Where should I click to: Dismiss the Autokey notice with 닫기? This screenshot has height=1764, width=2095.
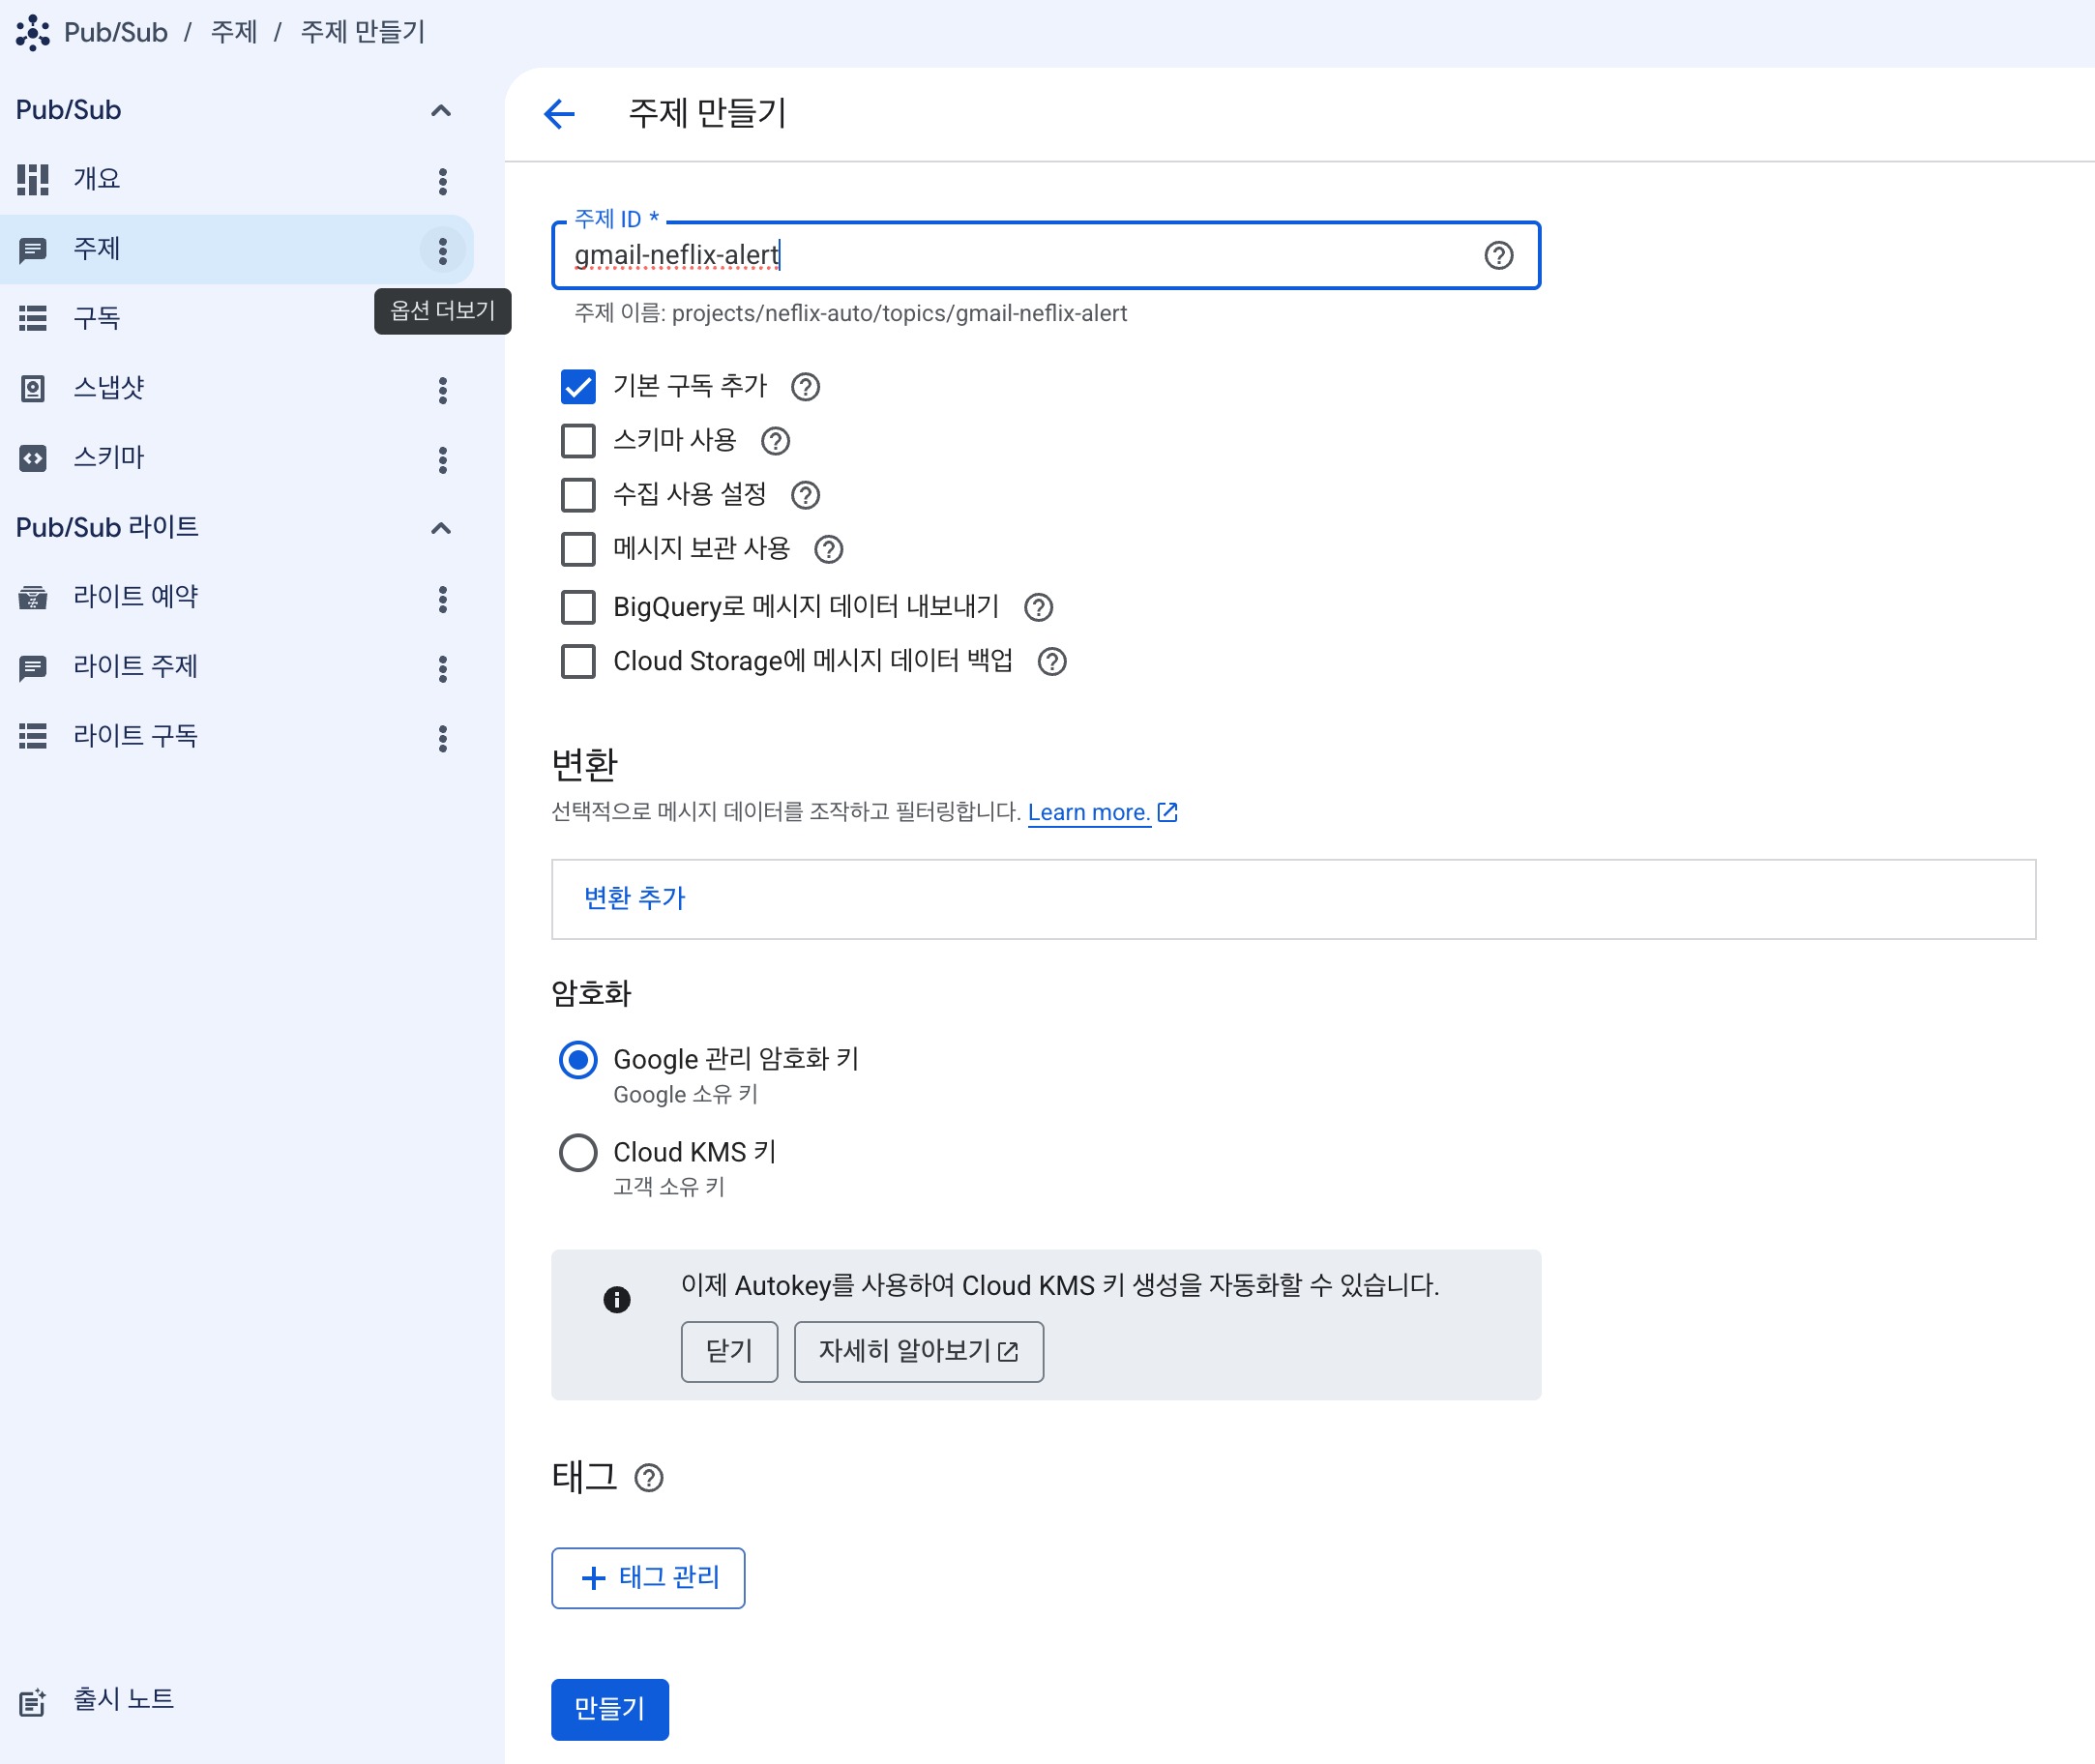pos(728,1351)
